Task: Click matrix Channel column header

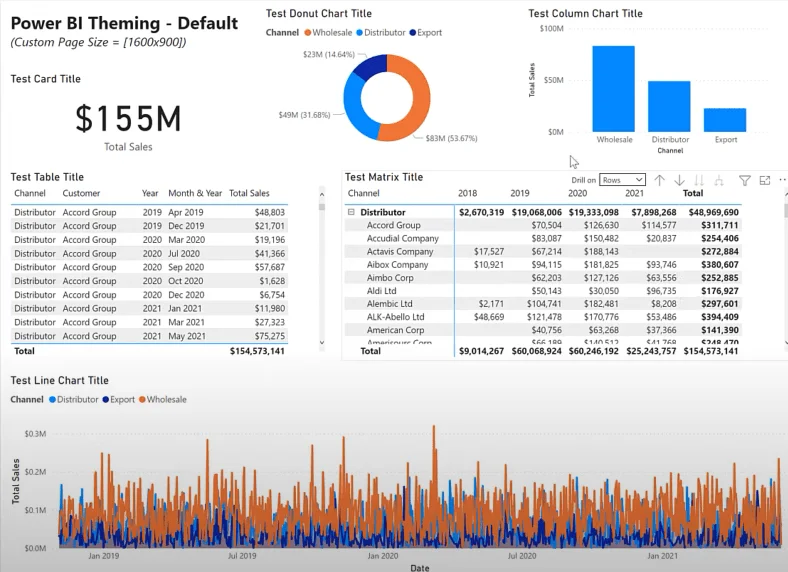Action: point(363,194)
